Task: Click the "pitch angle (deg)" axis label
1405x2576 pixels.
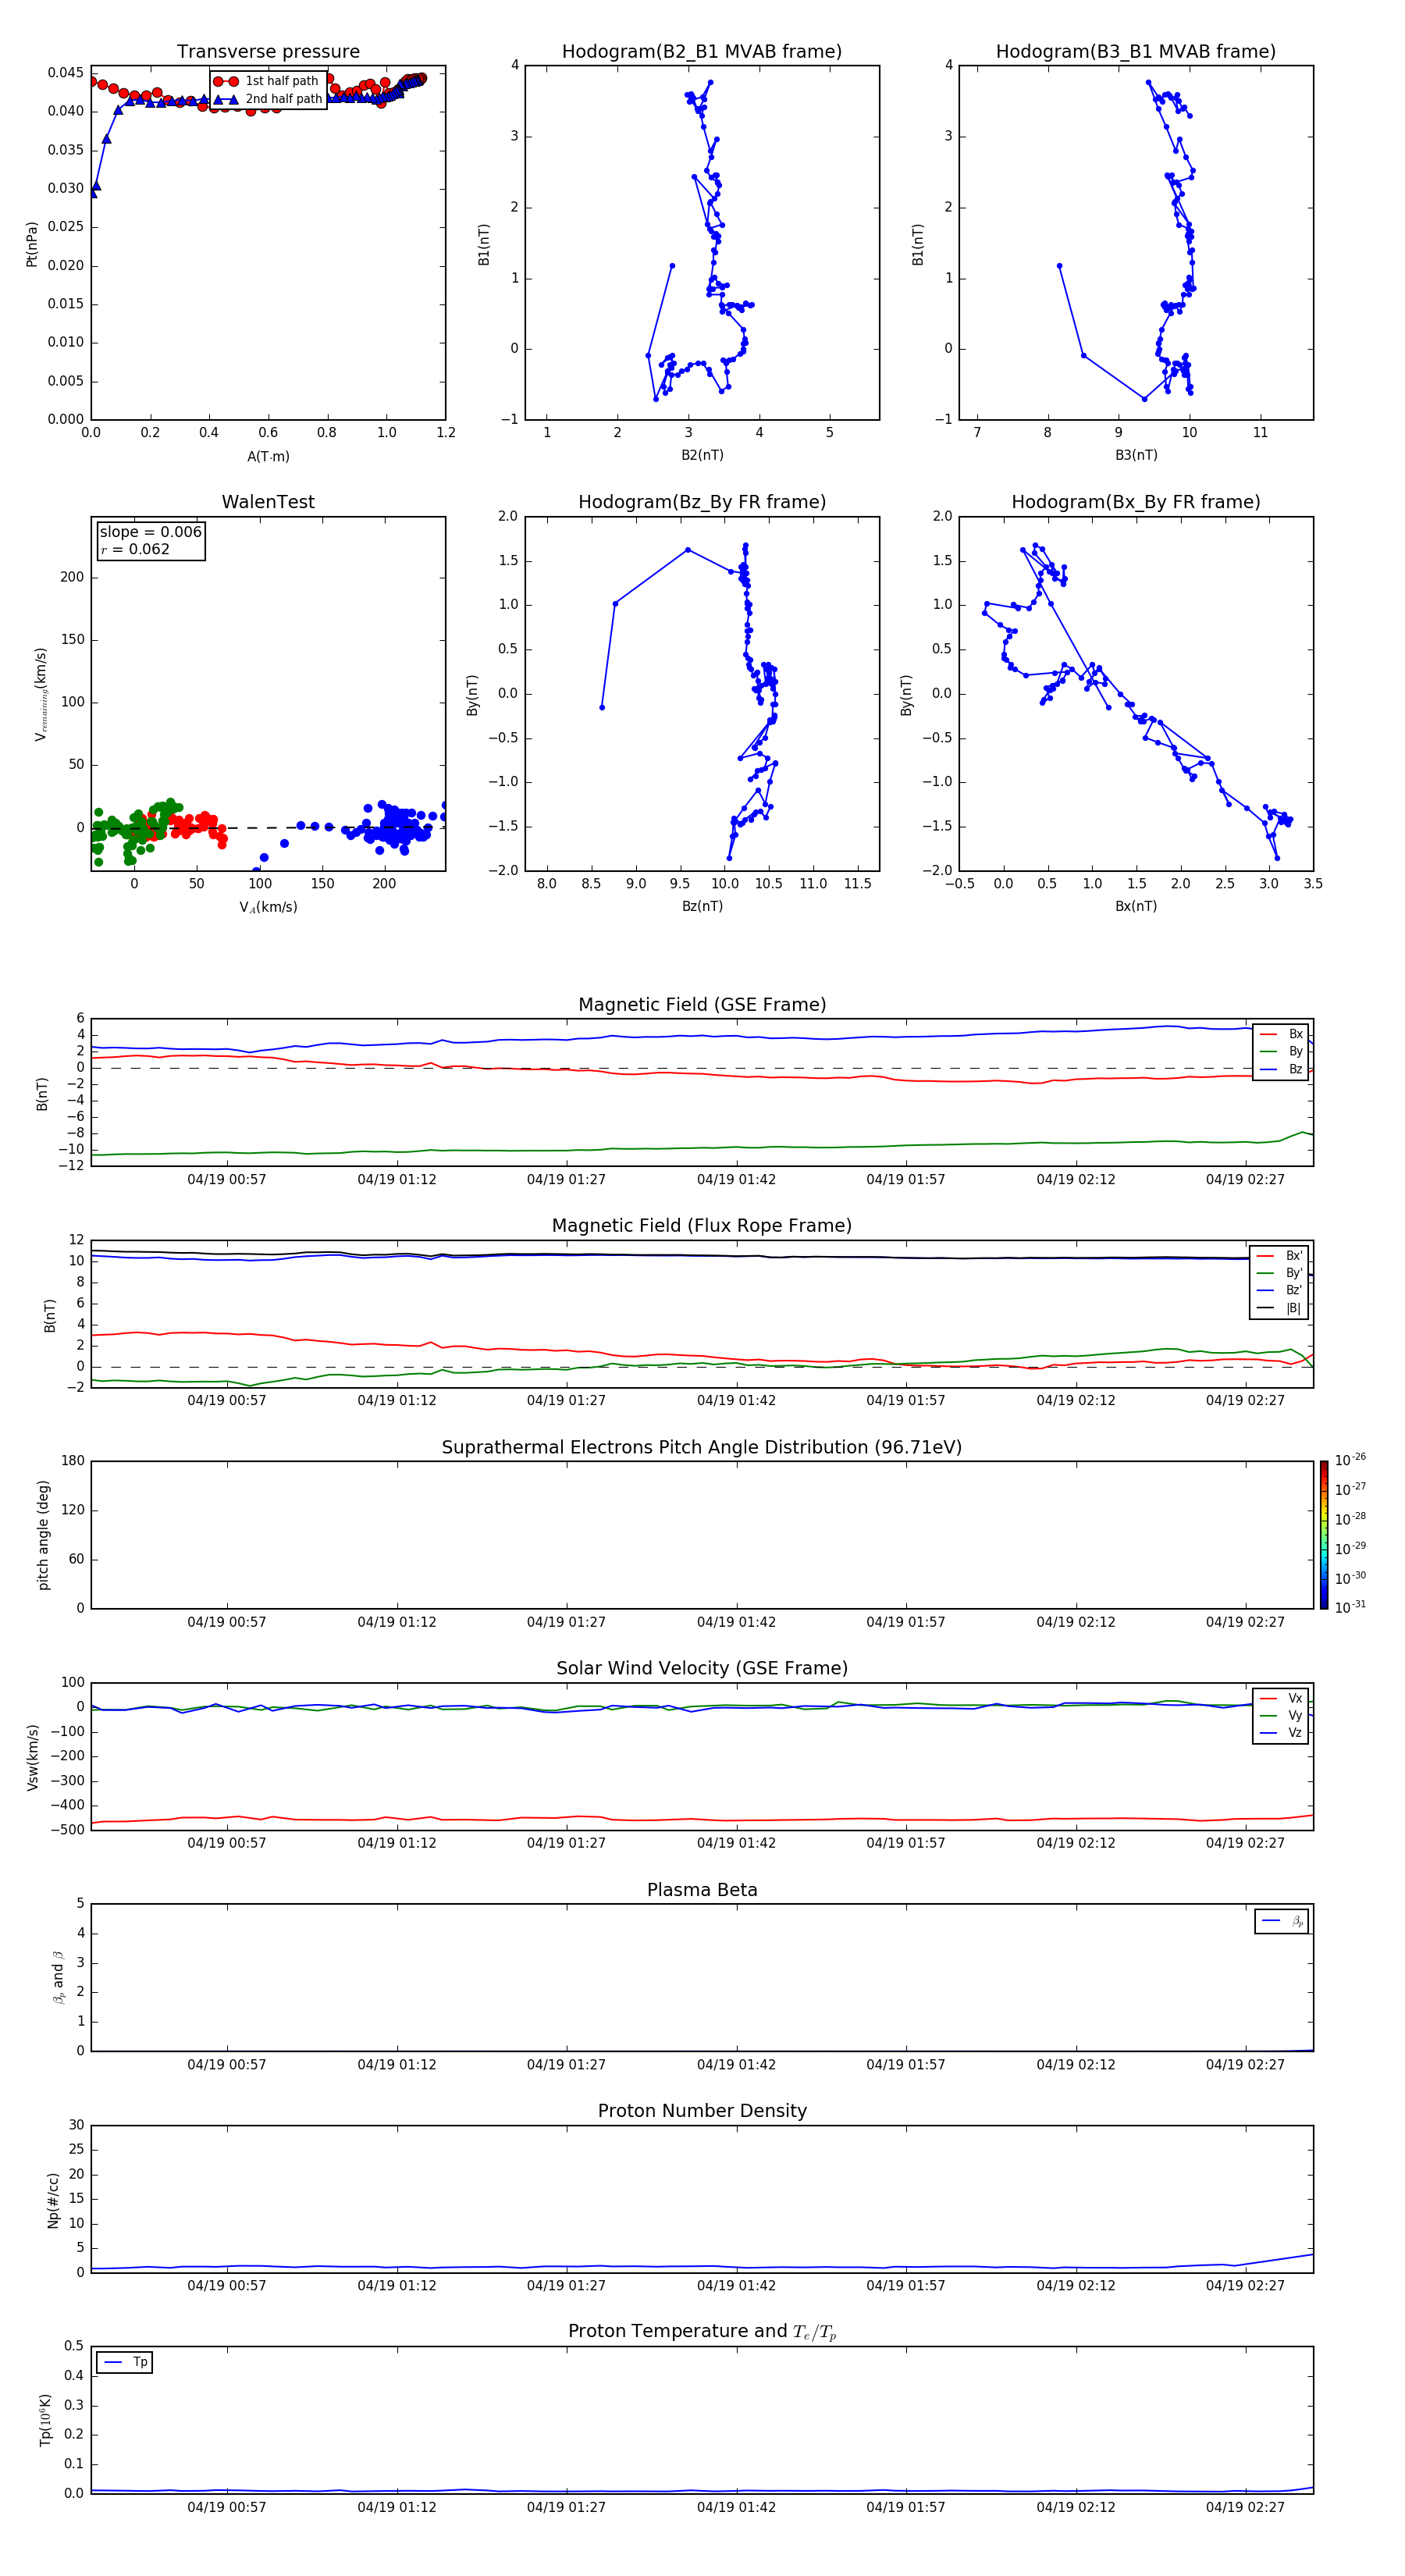Action: [43, 1535]
